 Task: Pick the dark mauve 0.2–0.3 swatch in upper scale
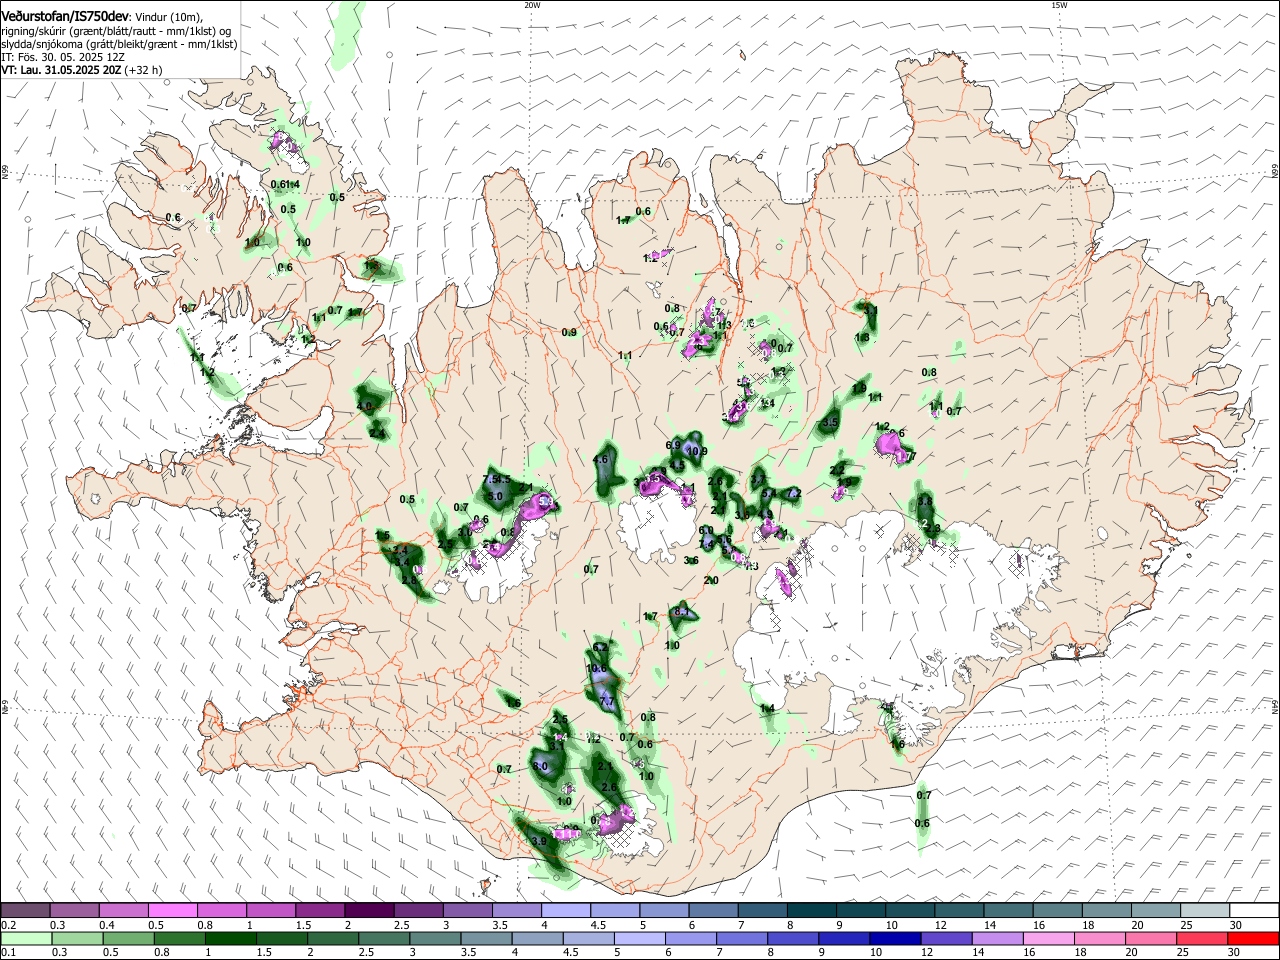[25, 911]
